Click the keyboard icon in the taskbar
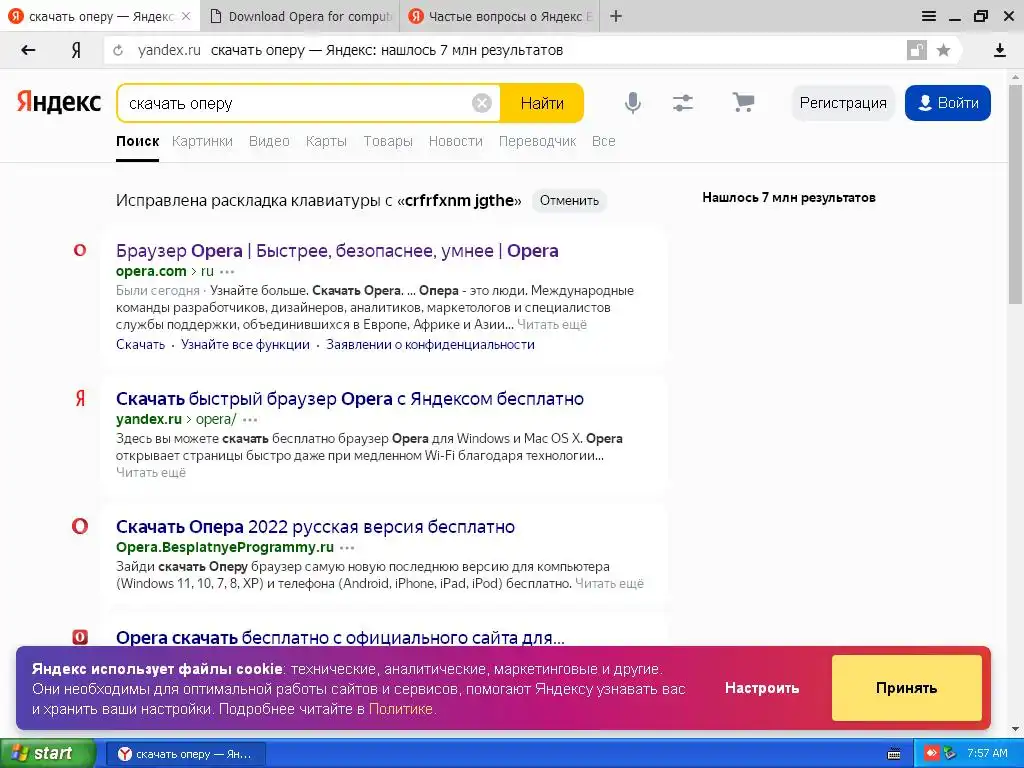1024x768 pixels. 894,754
